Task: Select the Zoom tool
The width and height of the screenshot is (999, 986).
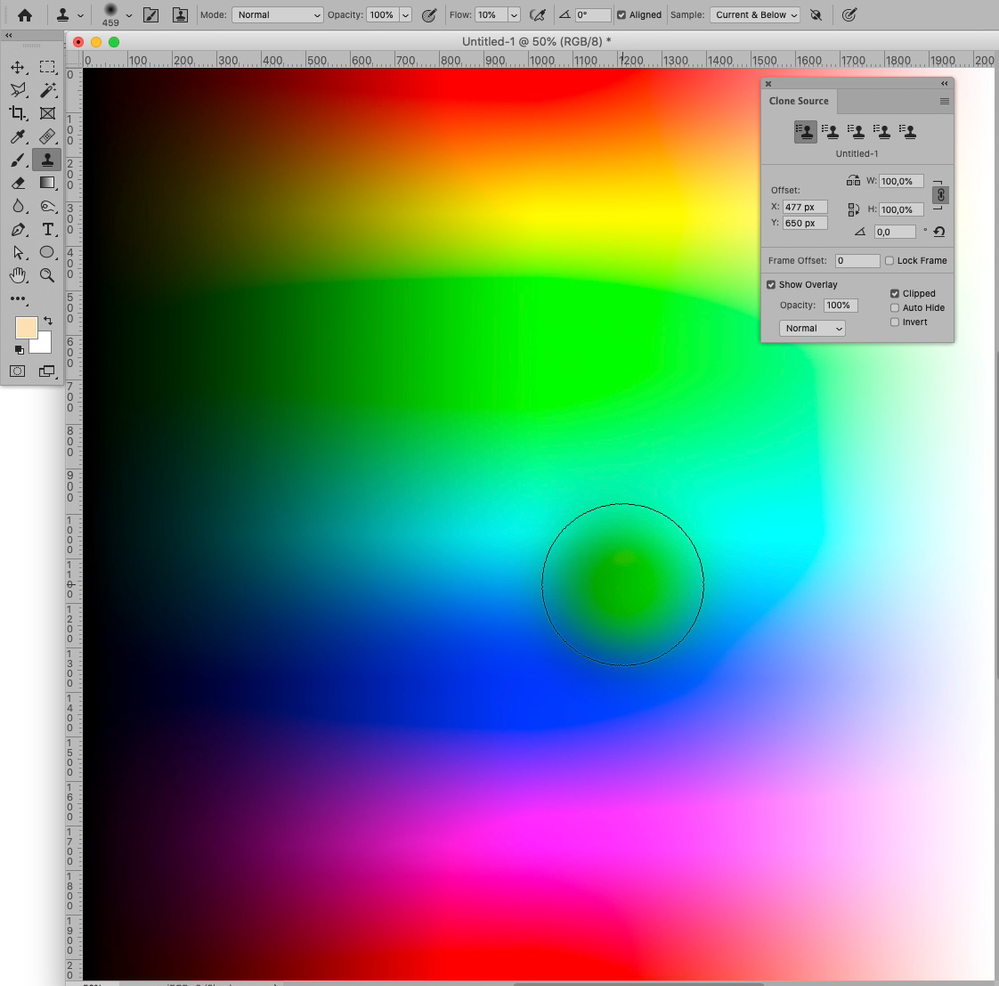Action: (47, 275)
